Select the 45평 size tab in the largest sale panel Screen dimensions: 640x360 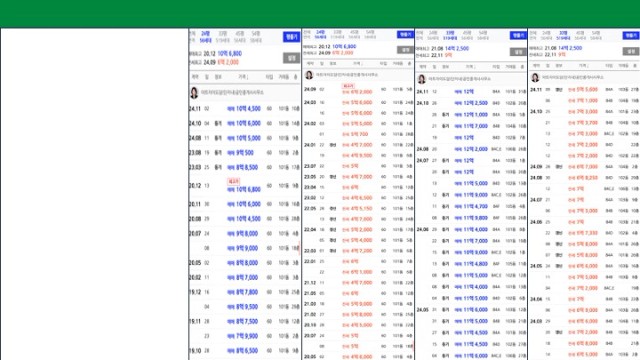pos(240,37)
